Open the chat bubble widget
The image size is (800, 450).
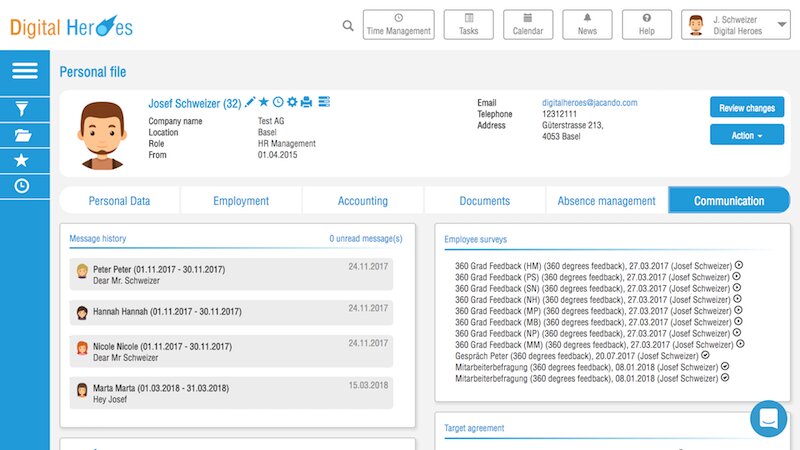coord(769,419)
